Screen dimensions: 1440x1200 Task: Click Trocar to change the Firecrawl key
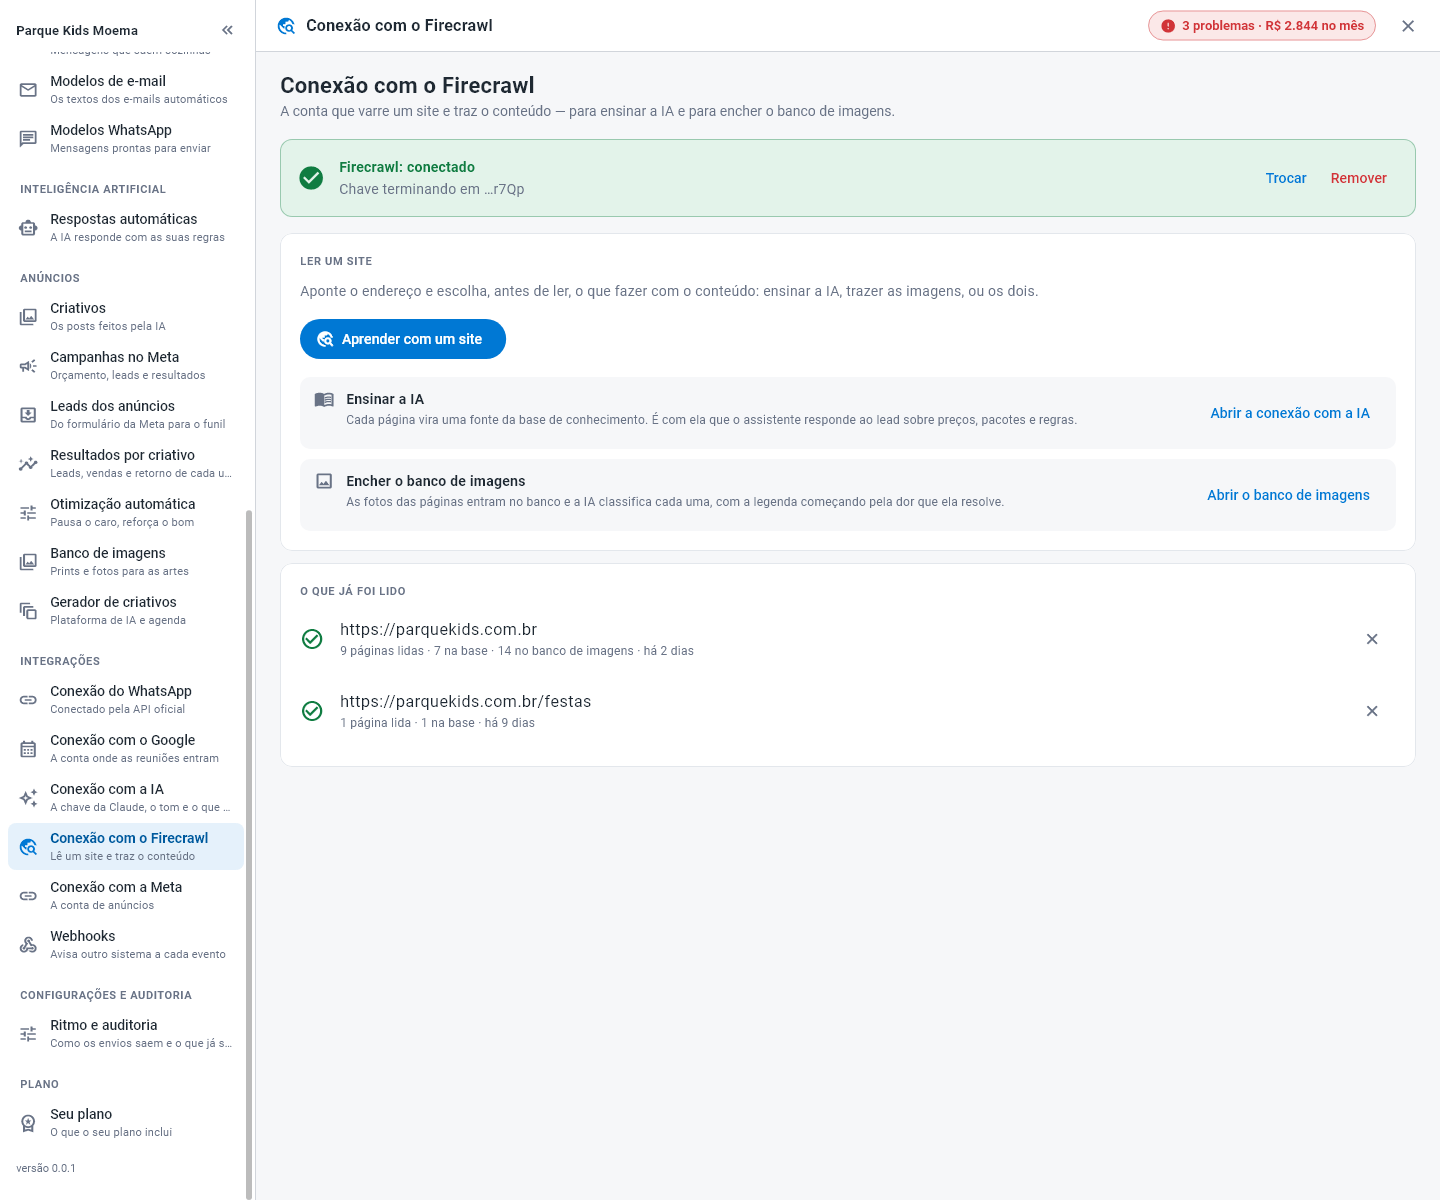pos(1286,178)
